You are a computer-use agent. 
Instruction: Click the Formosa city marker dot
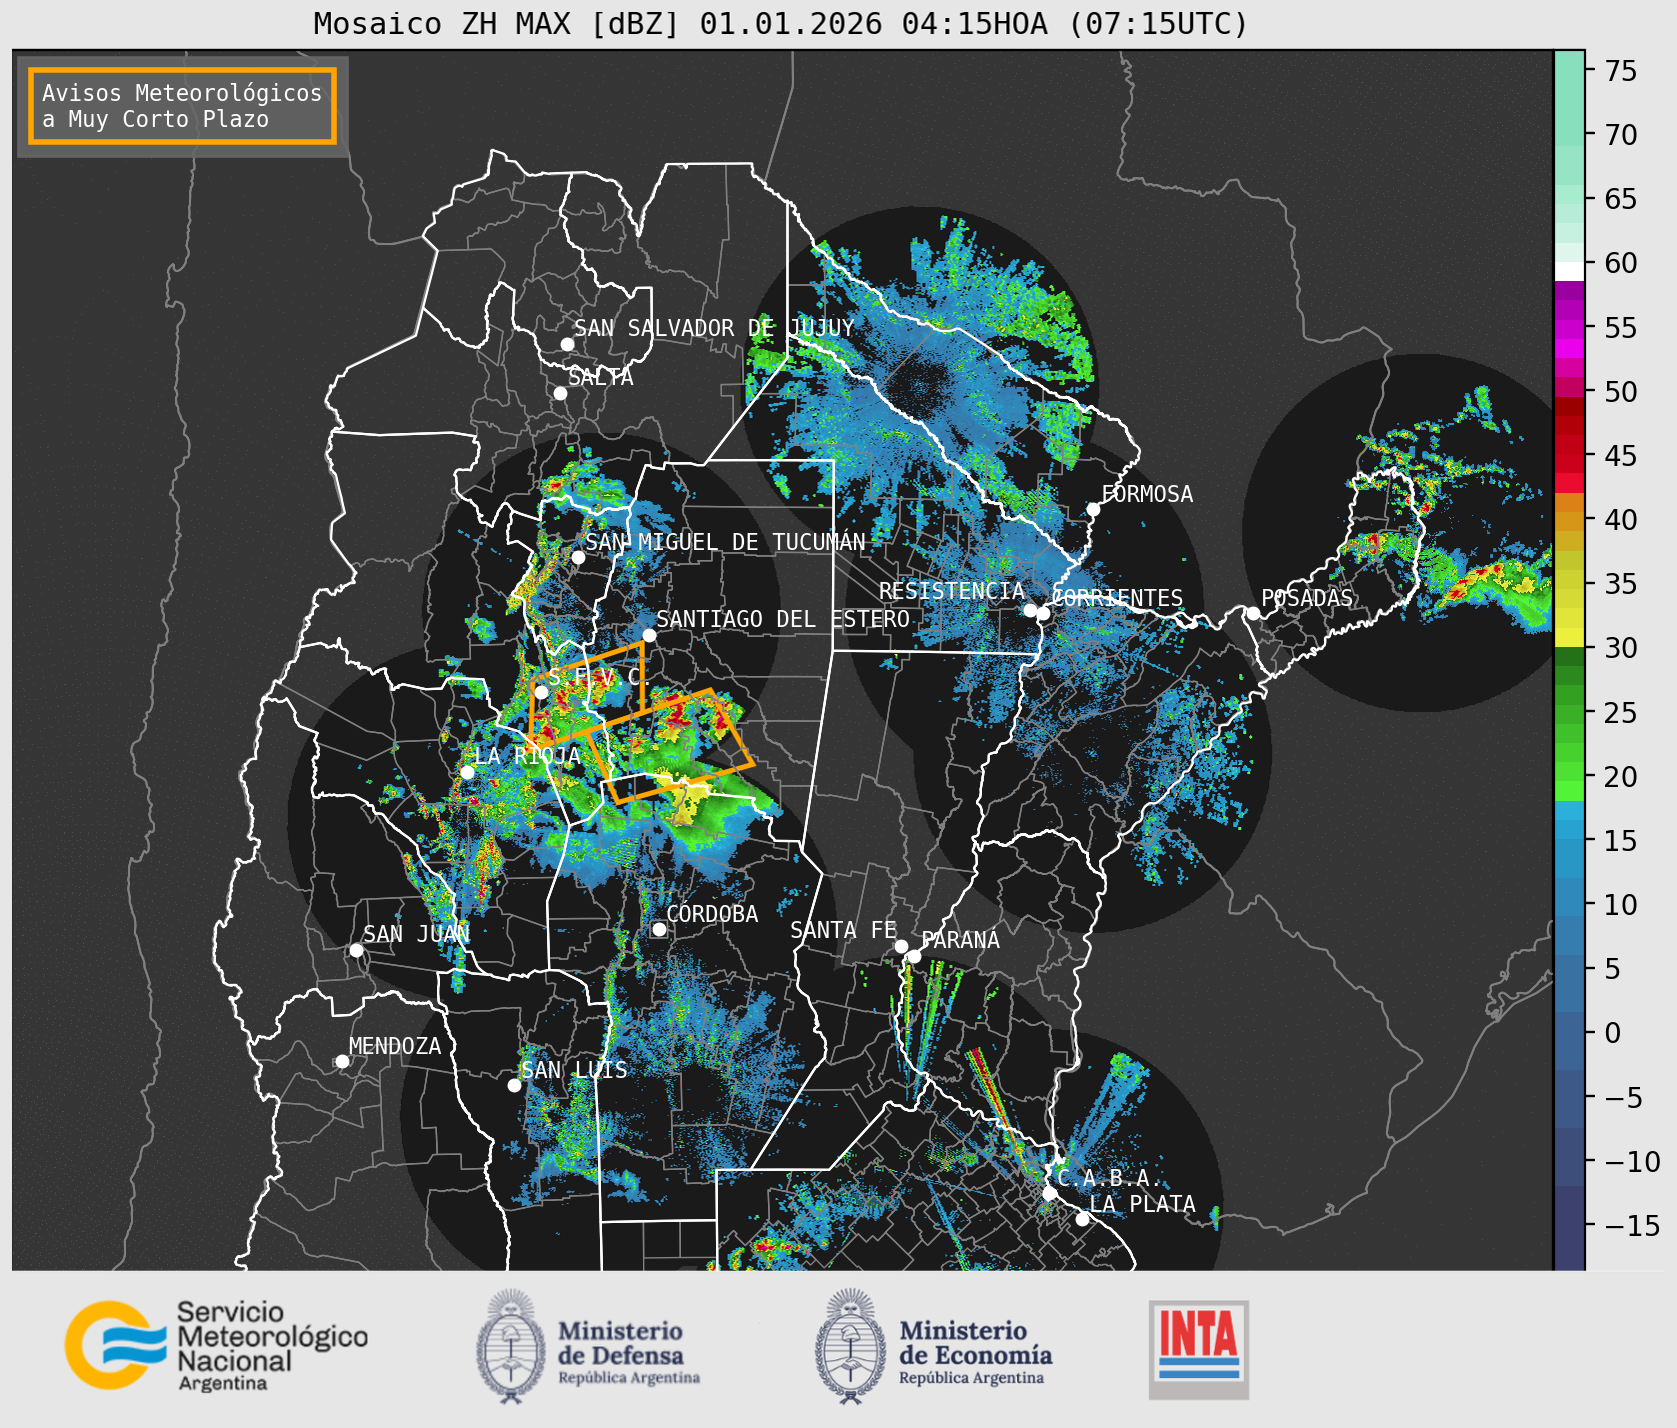click(1093, 509)
